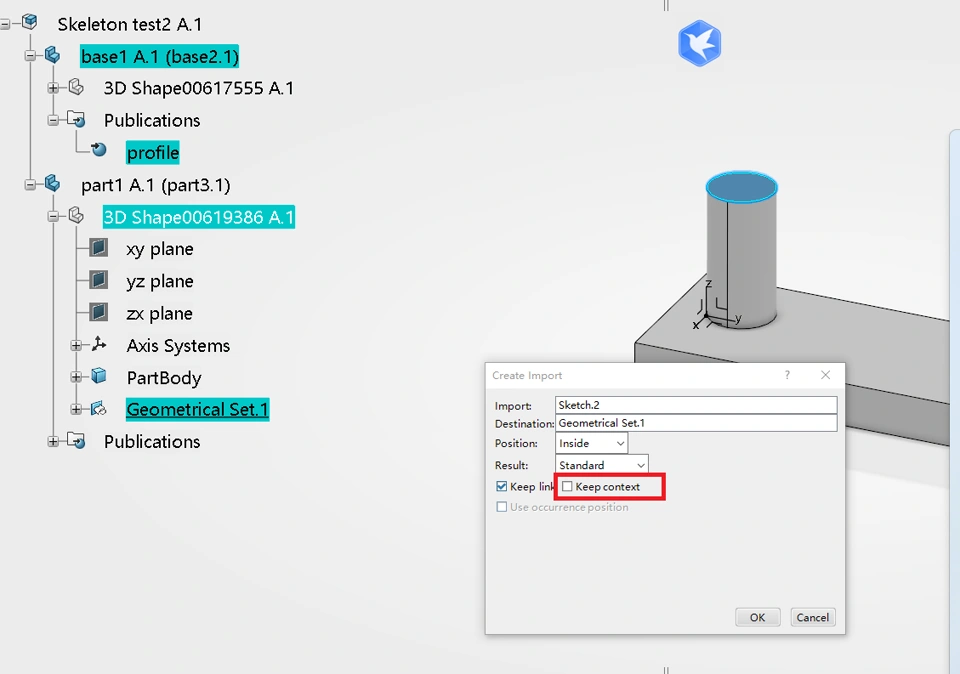Uncheck the Keep link checkbox
This screenshot has height=674, width=960.
coord(502,487)
